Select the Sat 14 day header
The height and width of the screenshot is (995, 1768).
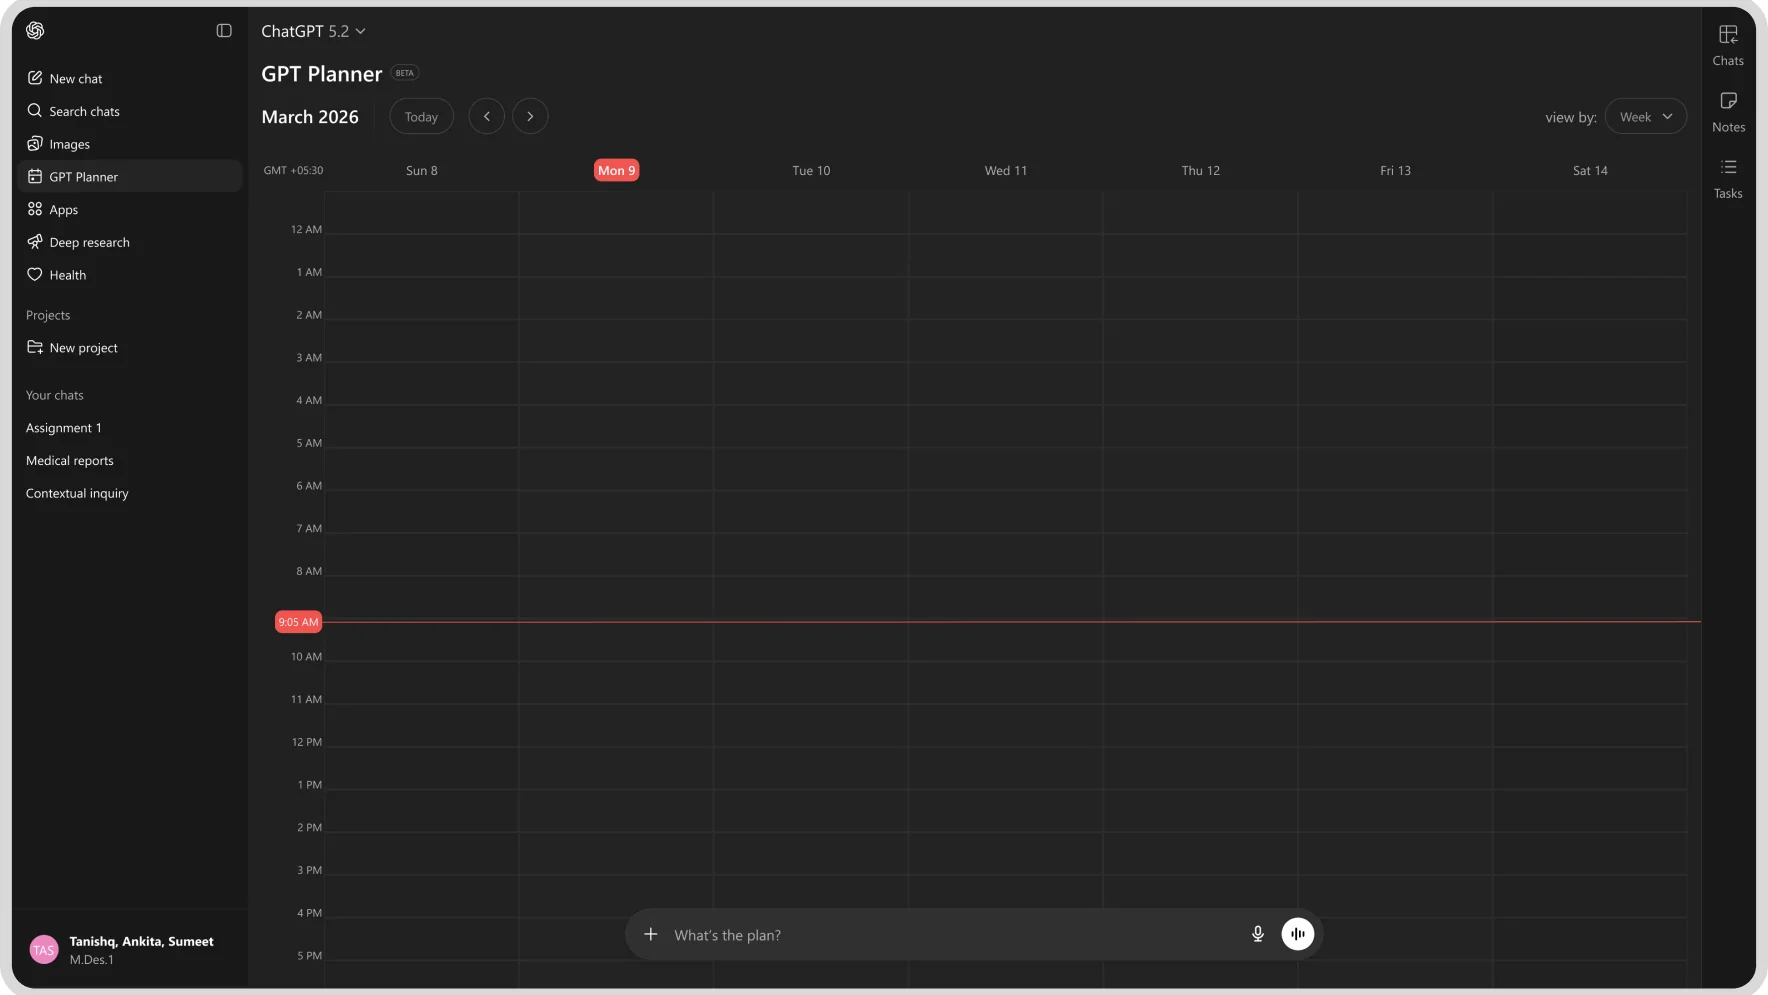click(x=1590, y=171)
